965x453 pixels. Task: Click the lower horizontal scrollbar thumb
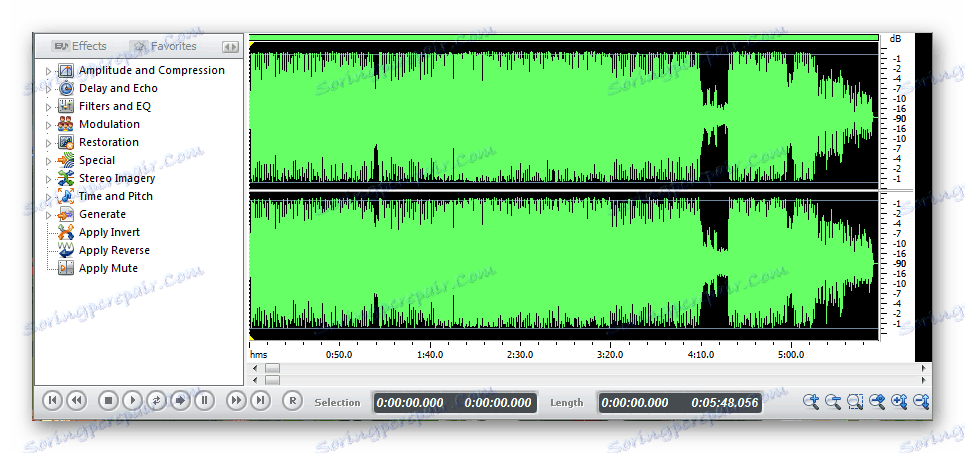pos(272,379)
